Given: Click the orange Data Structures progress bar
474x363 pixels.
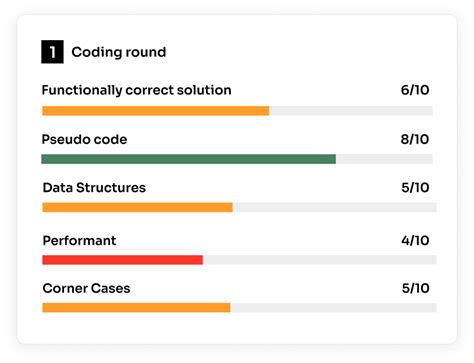Looking at the screenshot, I should pyautogui.click(x=137, y=207).
